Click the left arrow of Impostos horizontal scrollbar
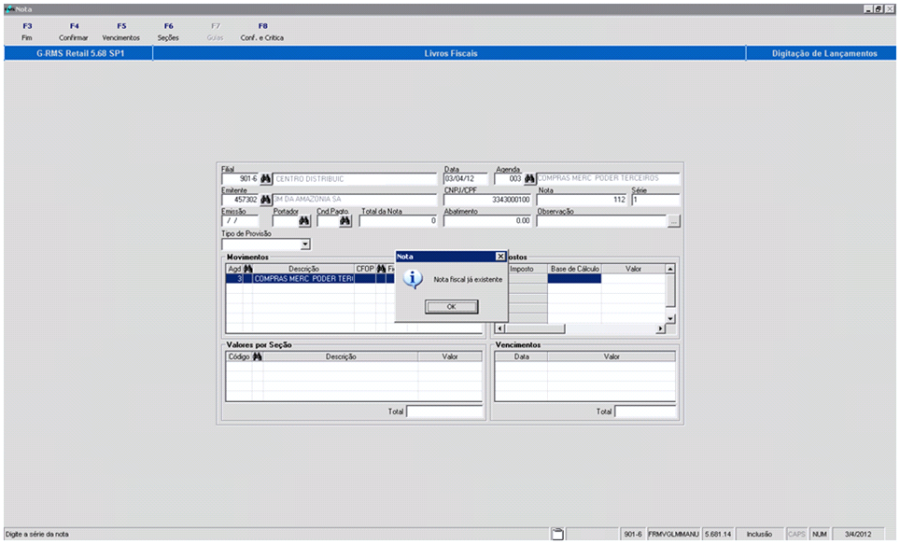Viewport: 900px width, 544px height. [499, 328]
